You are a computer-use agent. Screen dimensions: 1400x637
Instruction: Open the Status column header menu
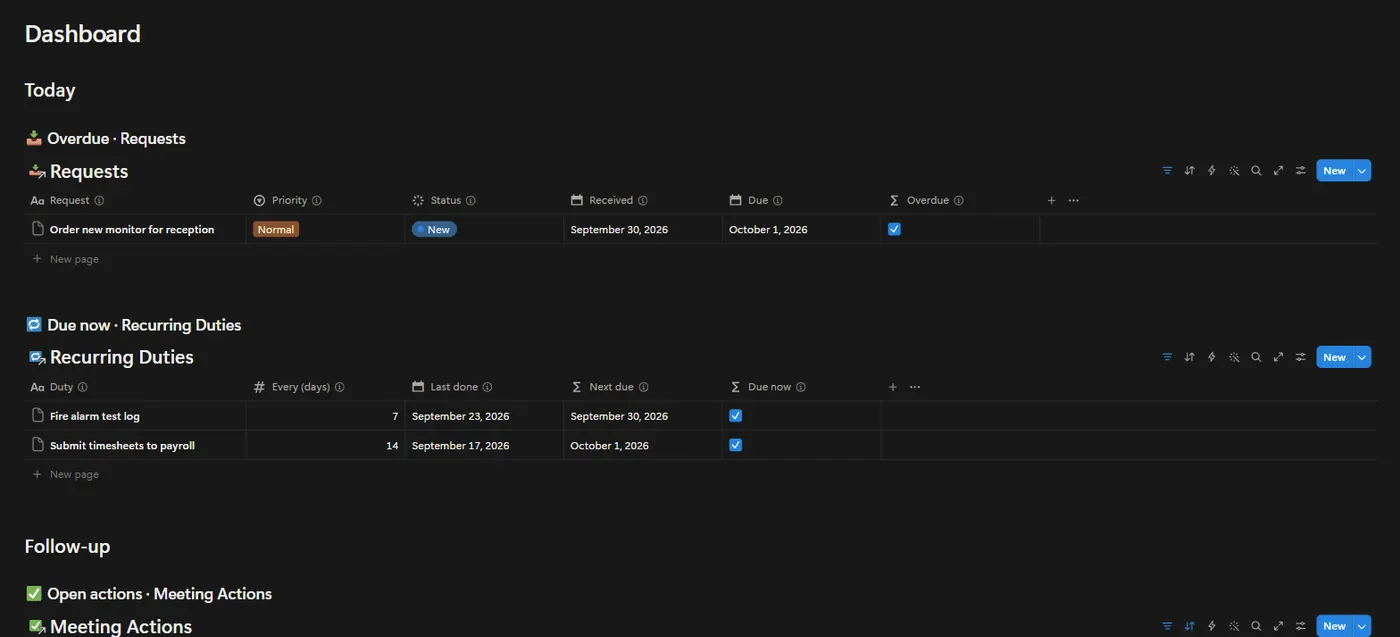coord(445,200)
